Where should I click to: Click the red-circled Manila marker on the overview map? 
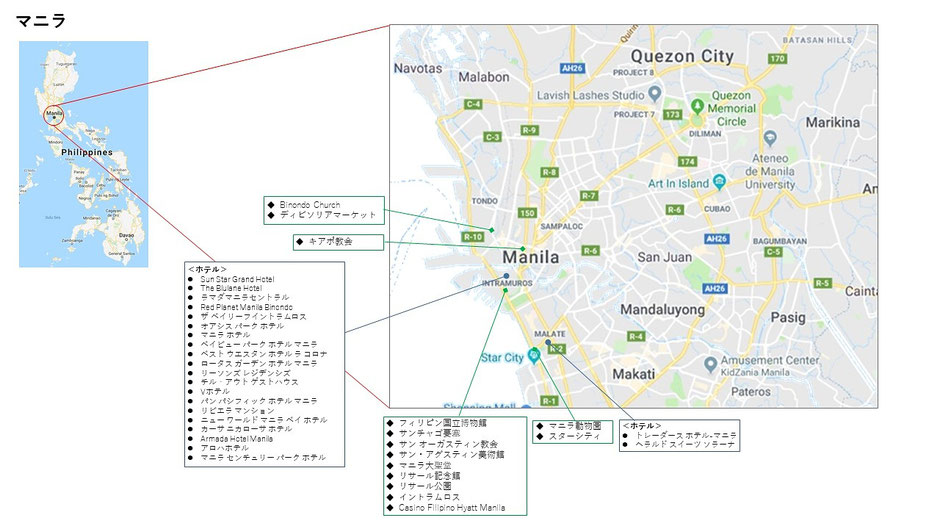(54, 114)
